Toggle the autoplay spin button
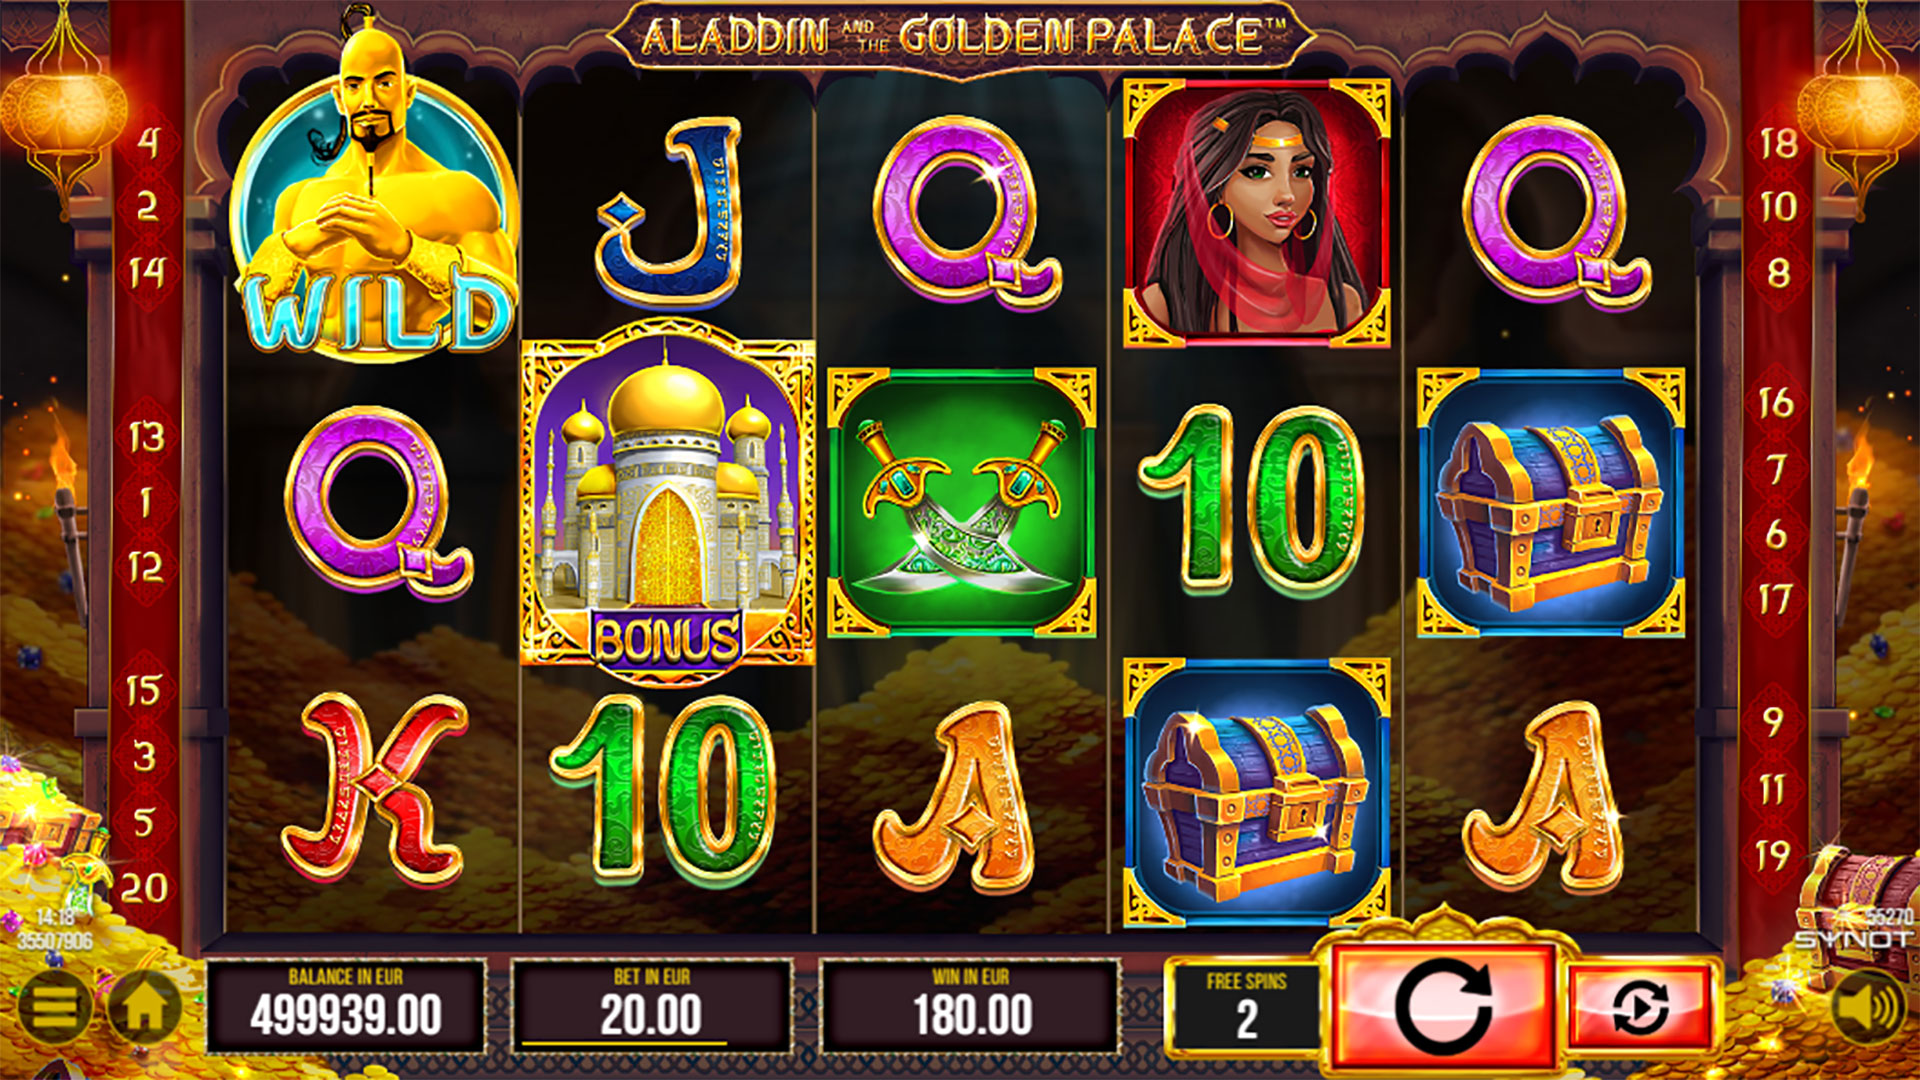Viewport: 1920px width, 1080px height. (x=1639, y=1008)
